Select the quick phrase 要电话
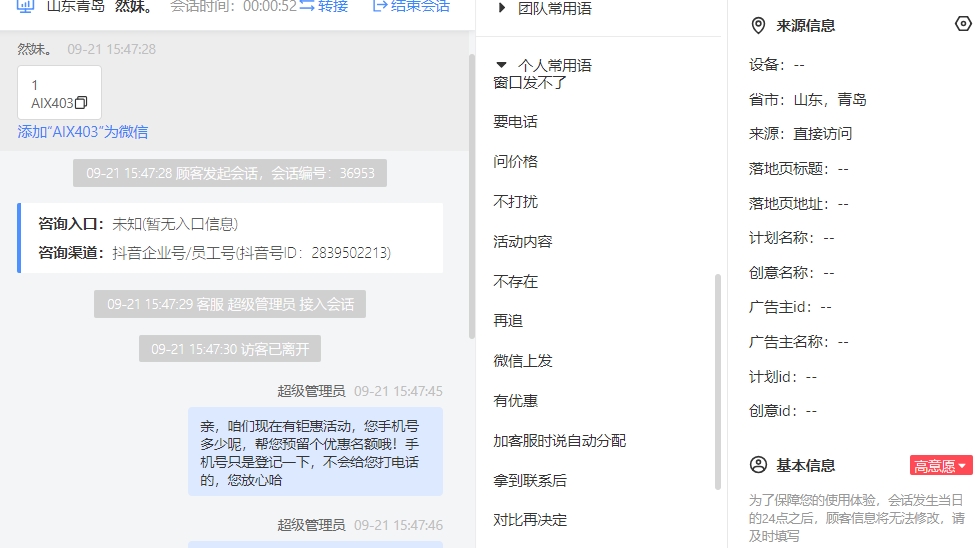This screenshot has height=548, width=975. (x=515, y=122)
